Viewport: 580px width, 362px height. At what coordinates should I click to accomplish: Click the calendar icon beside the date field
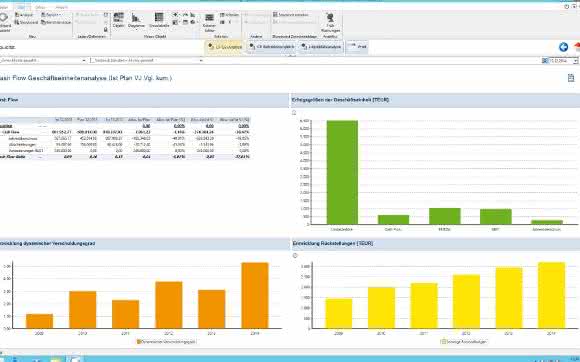[x=545, y=60]
